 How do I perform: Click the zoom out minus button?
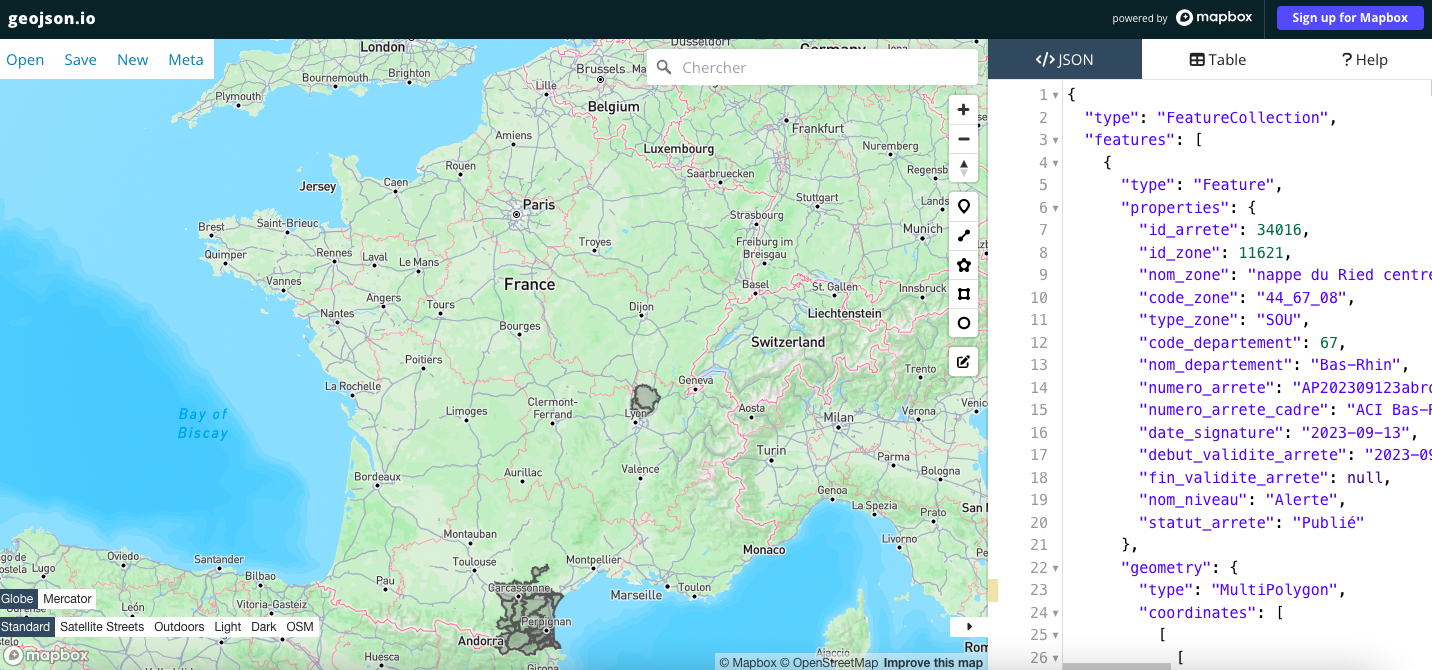(x=963, y=139)
